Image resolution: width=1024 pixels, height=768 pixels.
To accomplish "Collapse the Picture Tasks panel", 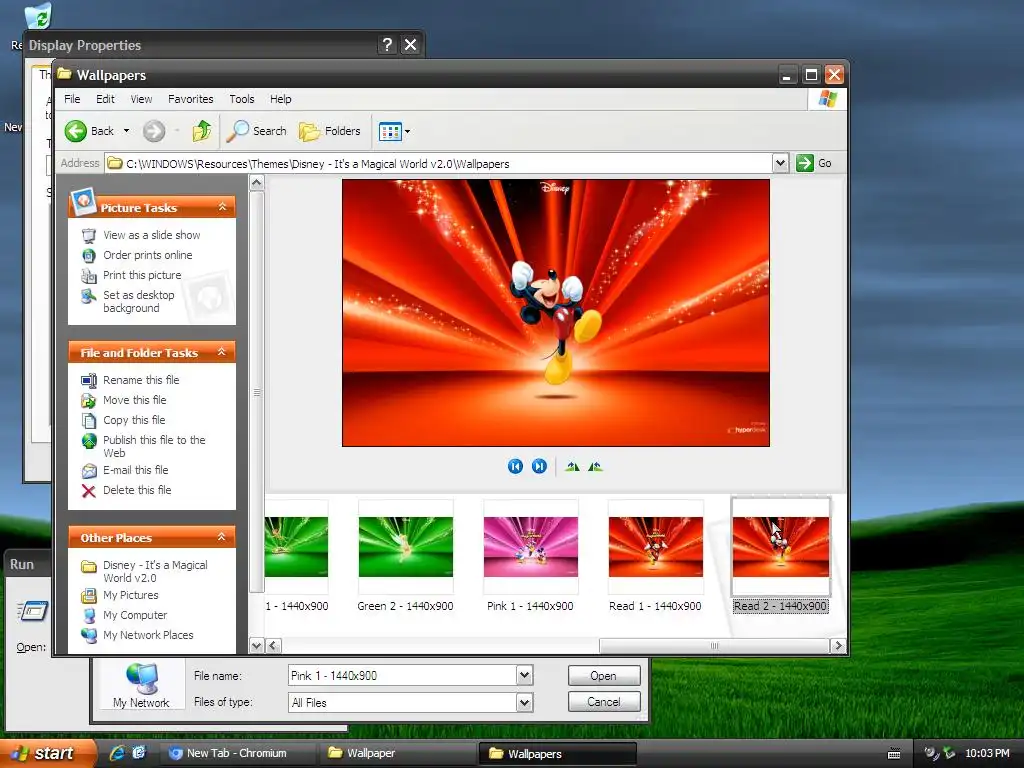I will [222, 207].
